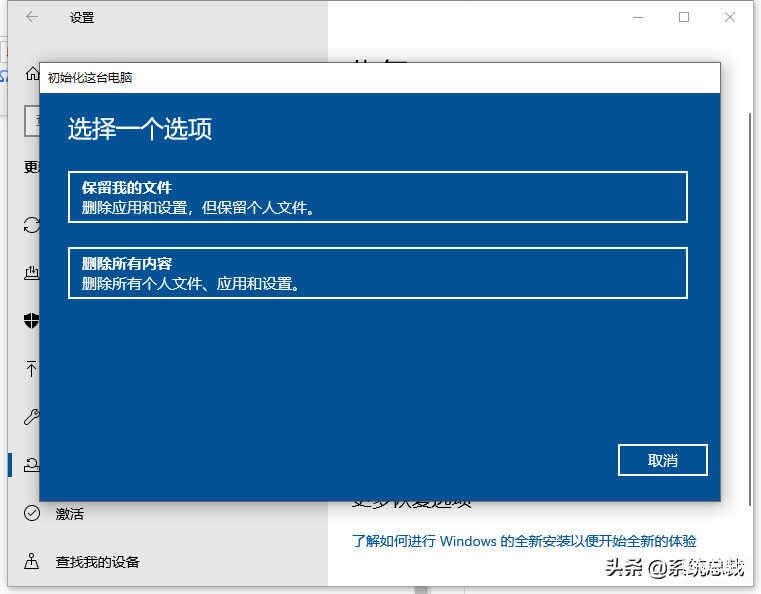The width and height of the screenshot is (761, 594).
Task: Choose the 删除所有内容 option
Action: click(x=377, y=273)
